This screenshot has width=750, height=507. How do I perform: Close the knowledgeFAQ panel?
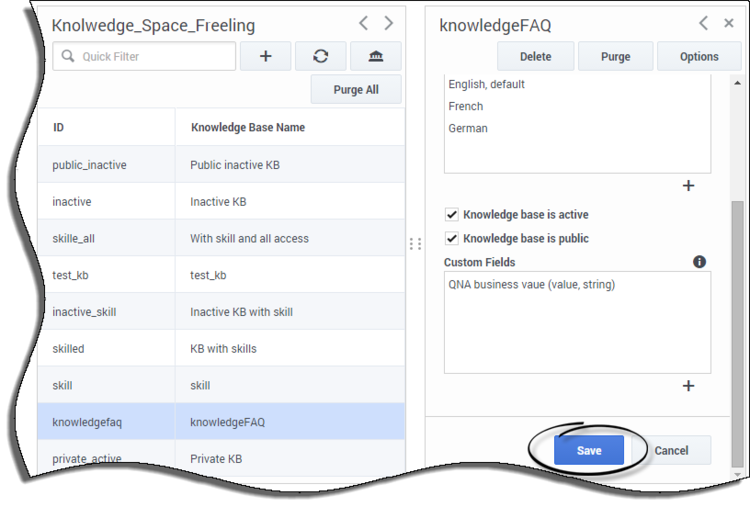(x=728, y=23)
